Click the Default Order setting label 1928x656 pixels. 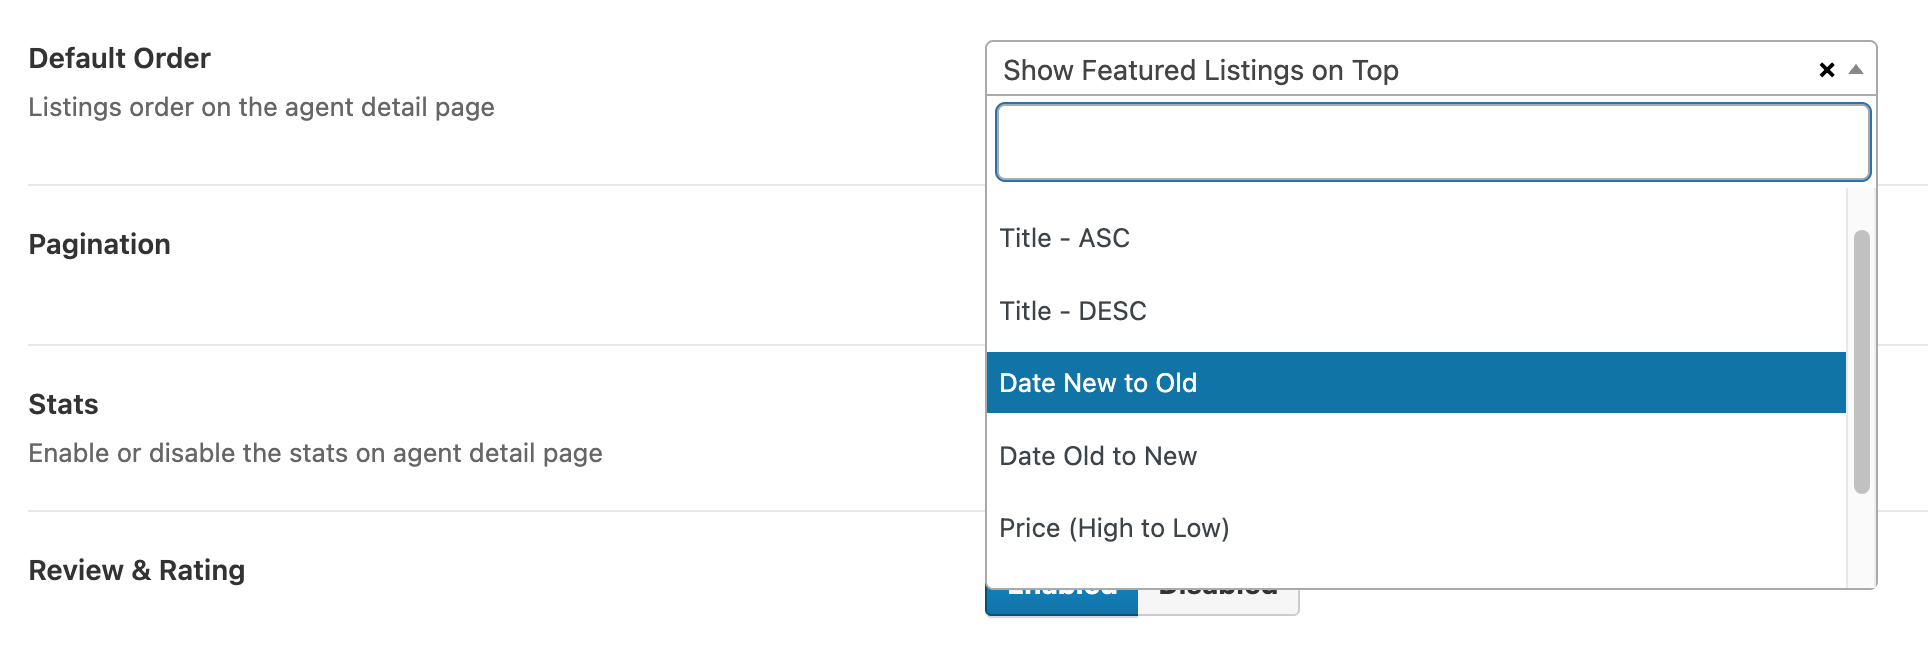tap(120, 59)
